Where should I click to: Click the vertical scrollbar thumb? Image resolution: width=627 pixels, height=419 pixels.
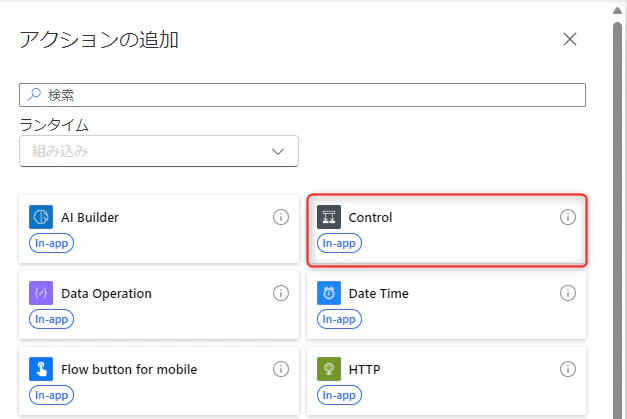coord(617,220)
